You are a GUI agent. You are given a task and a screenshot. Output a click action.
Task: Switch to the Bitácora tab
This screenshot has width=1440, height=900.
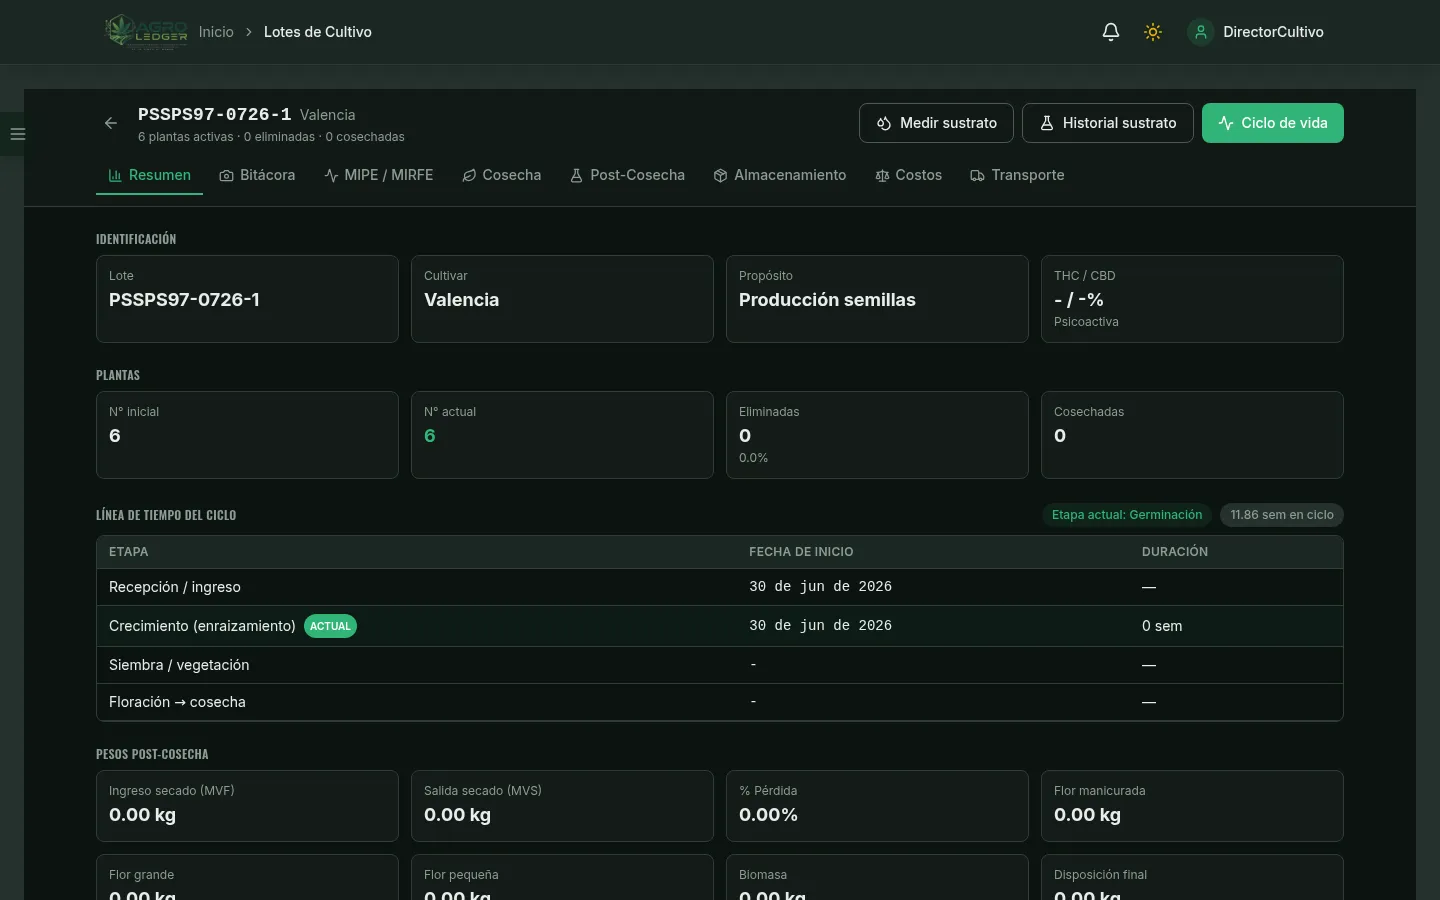257,175
